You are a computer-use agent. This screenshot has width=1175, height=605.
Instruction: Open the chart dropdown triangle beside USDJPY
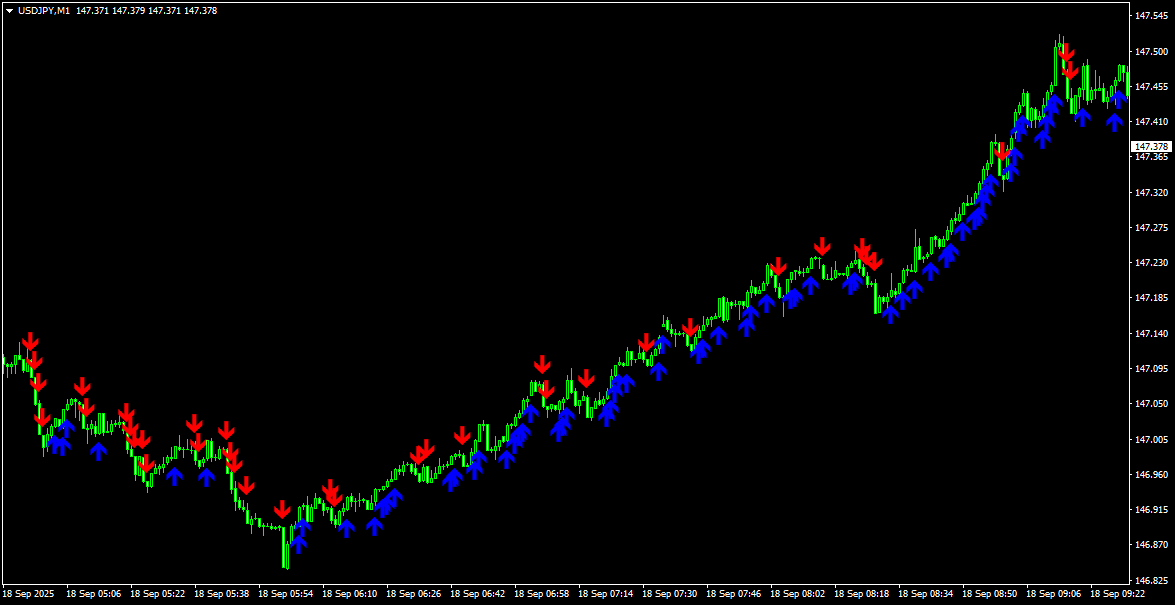pos(10,11)
